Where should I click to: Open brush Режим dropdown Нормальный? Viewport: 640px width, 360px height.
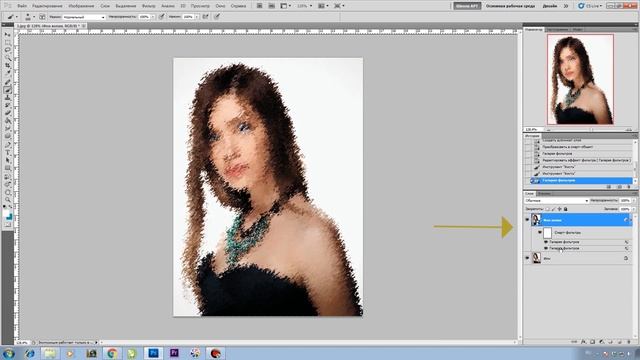(x=84, y=17)
